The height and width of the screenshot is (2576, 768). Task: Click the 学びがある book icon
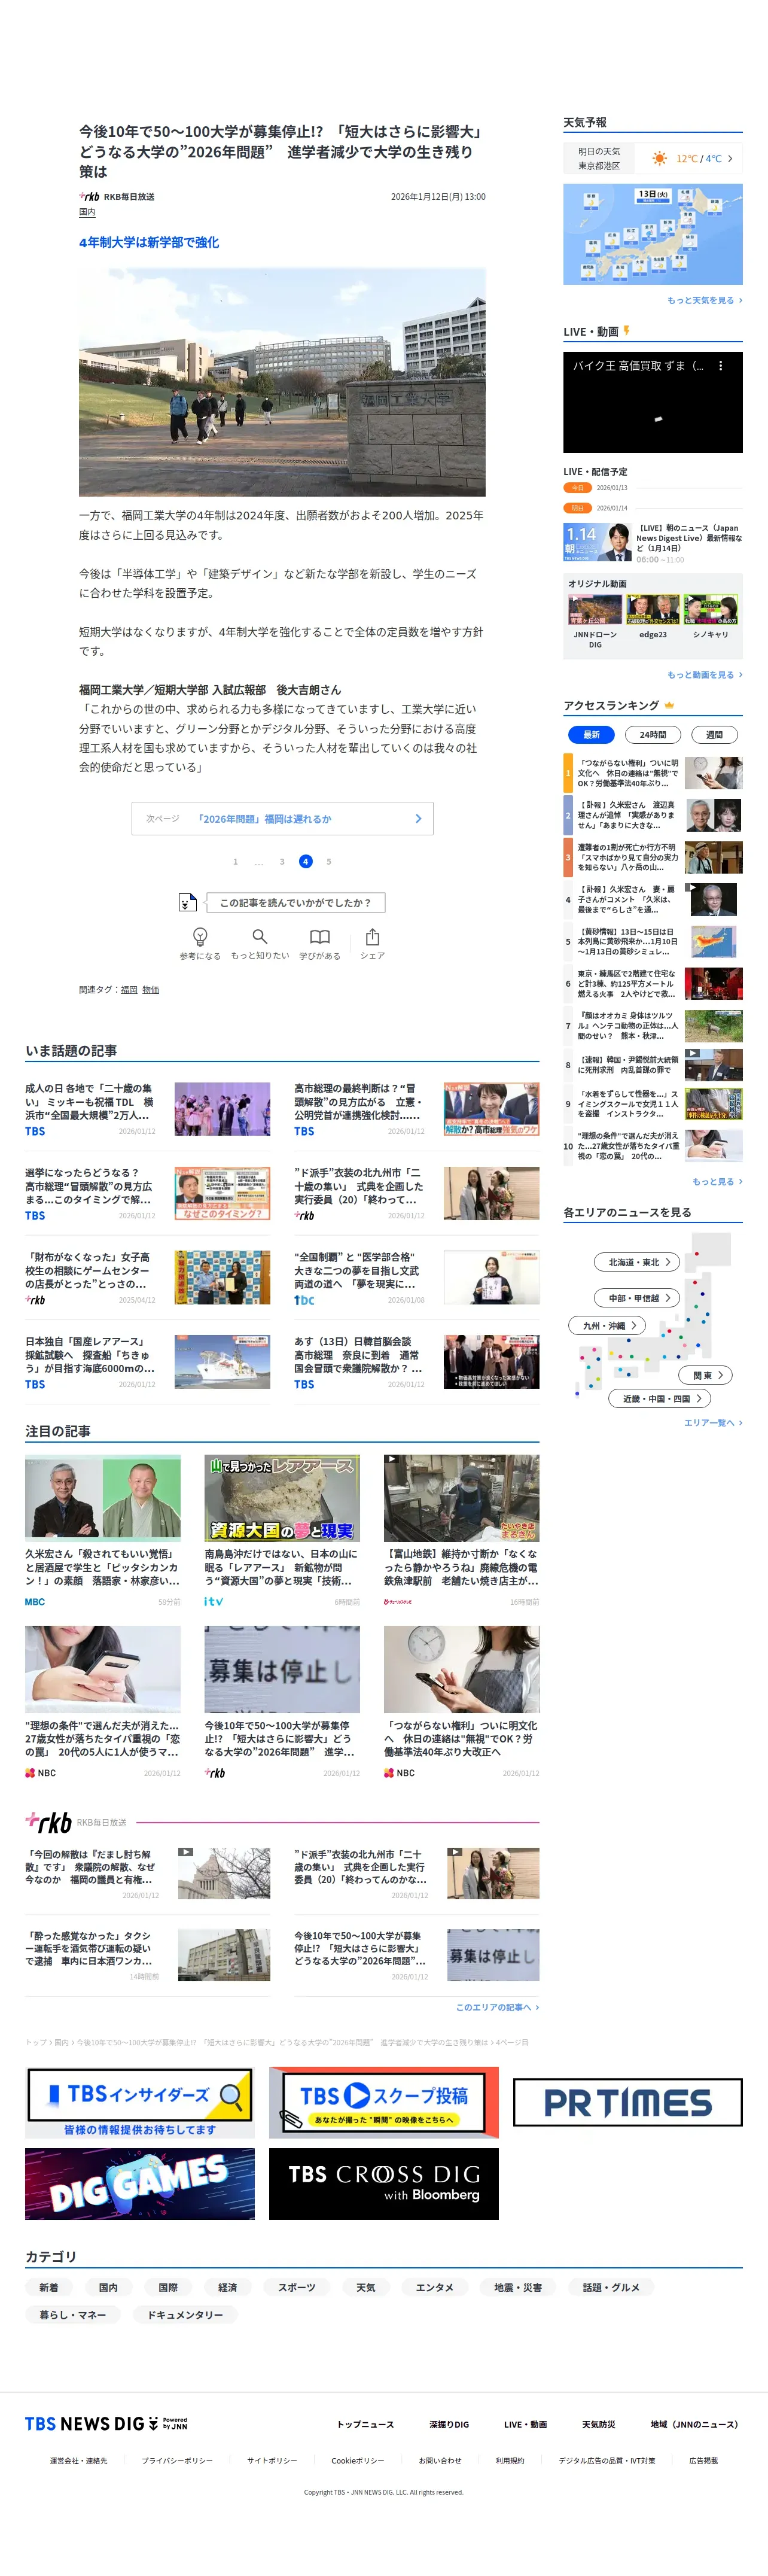click(320, 937)
